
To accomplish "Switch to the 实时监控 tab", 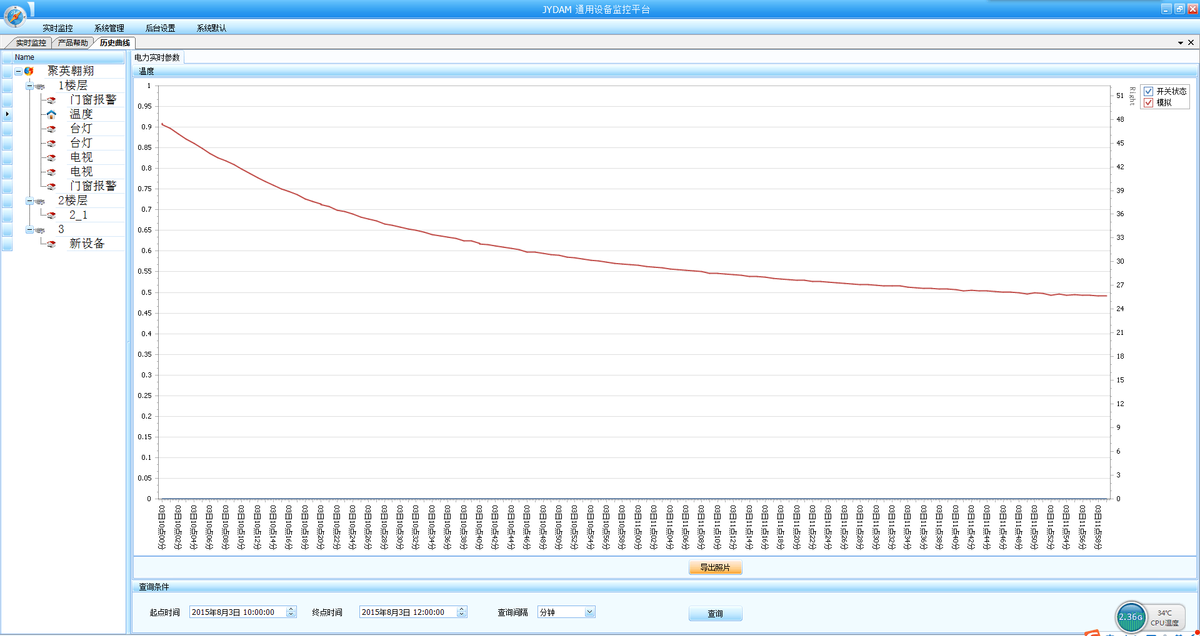I will point(30,43).
